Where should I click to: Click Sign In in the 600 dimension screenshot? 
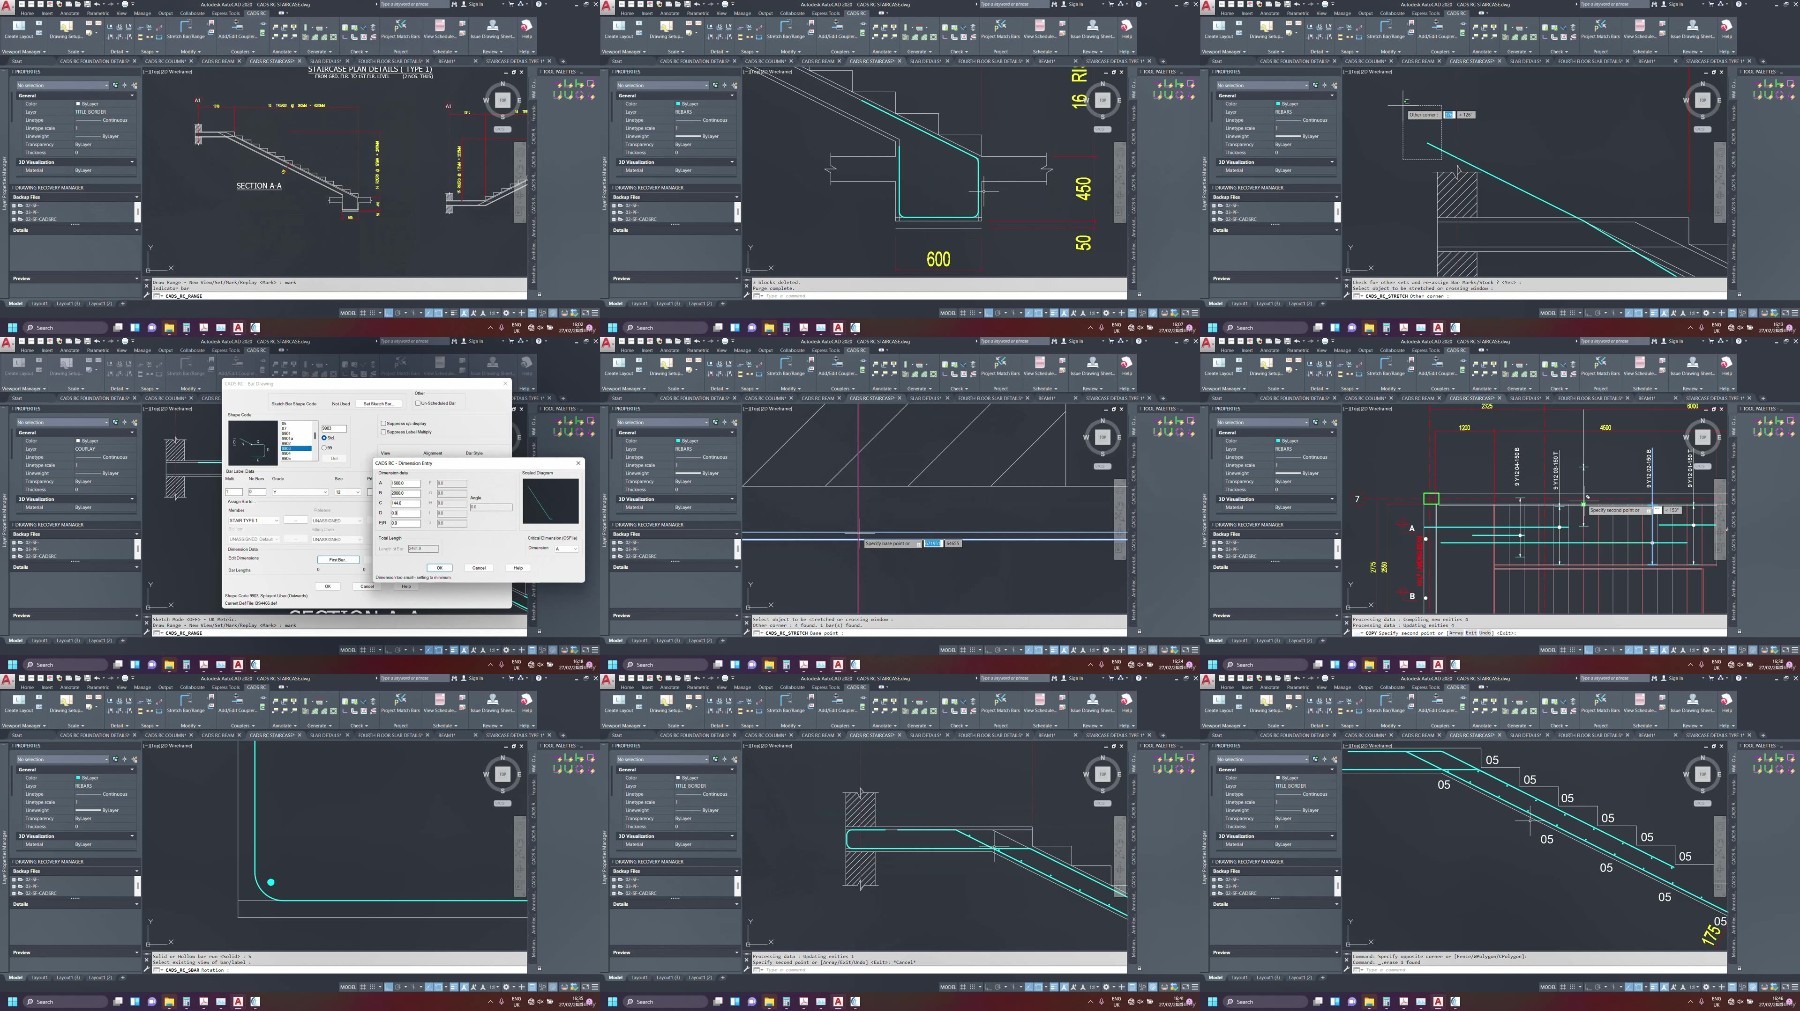tap(1075, 4)
